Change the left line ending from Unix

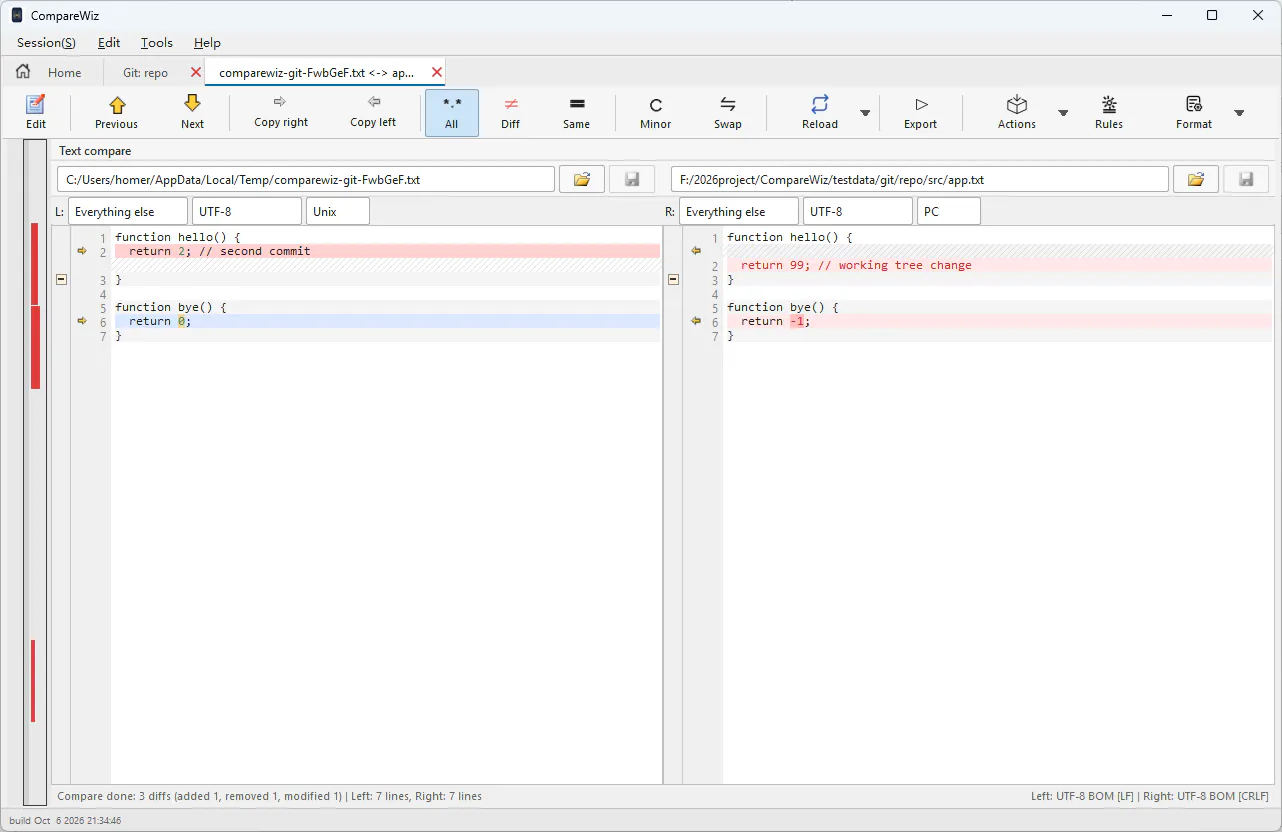click(x=338, y=212)
